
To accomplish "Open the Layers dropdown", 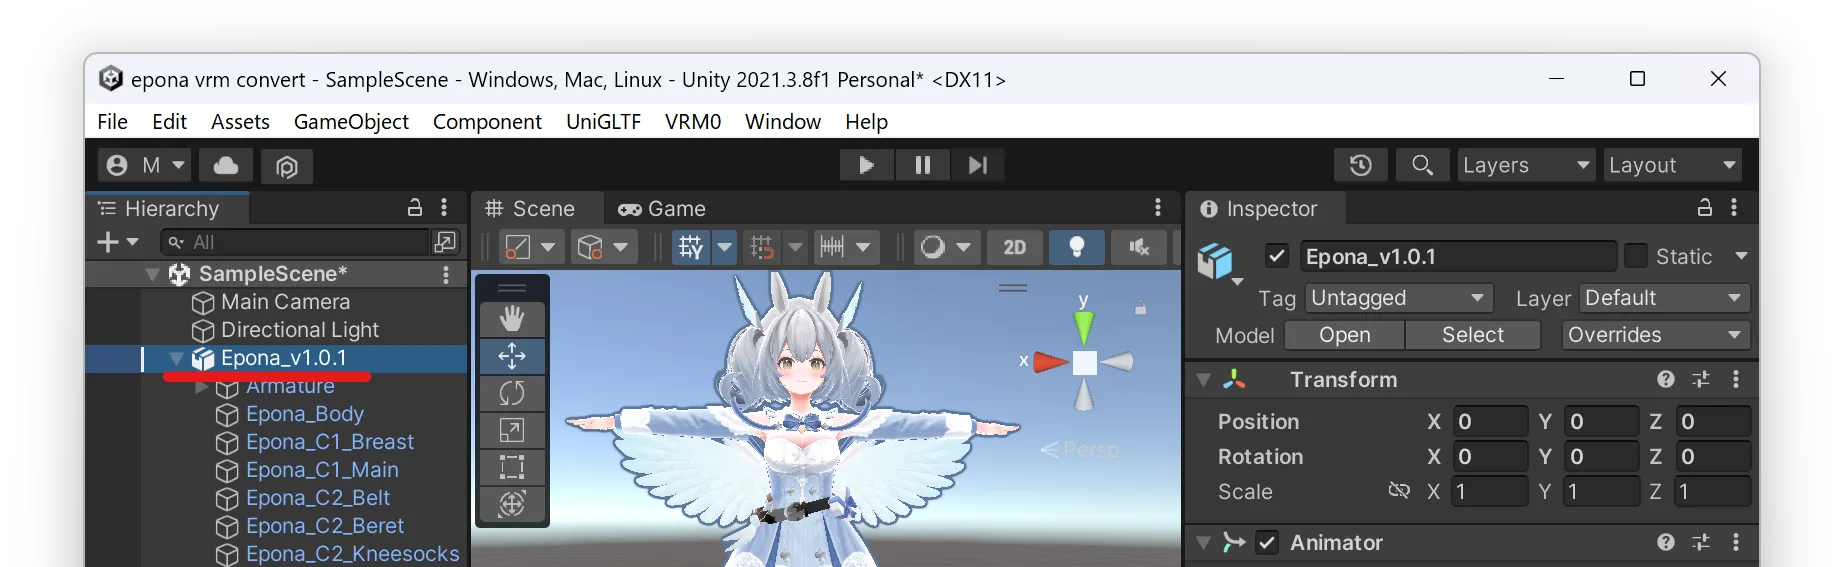I will pyautogui.click(x=1526, y=165).
